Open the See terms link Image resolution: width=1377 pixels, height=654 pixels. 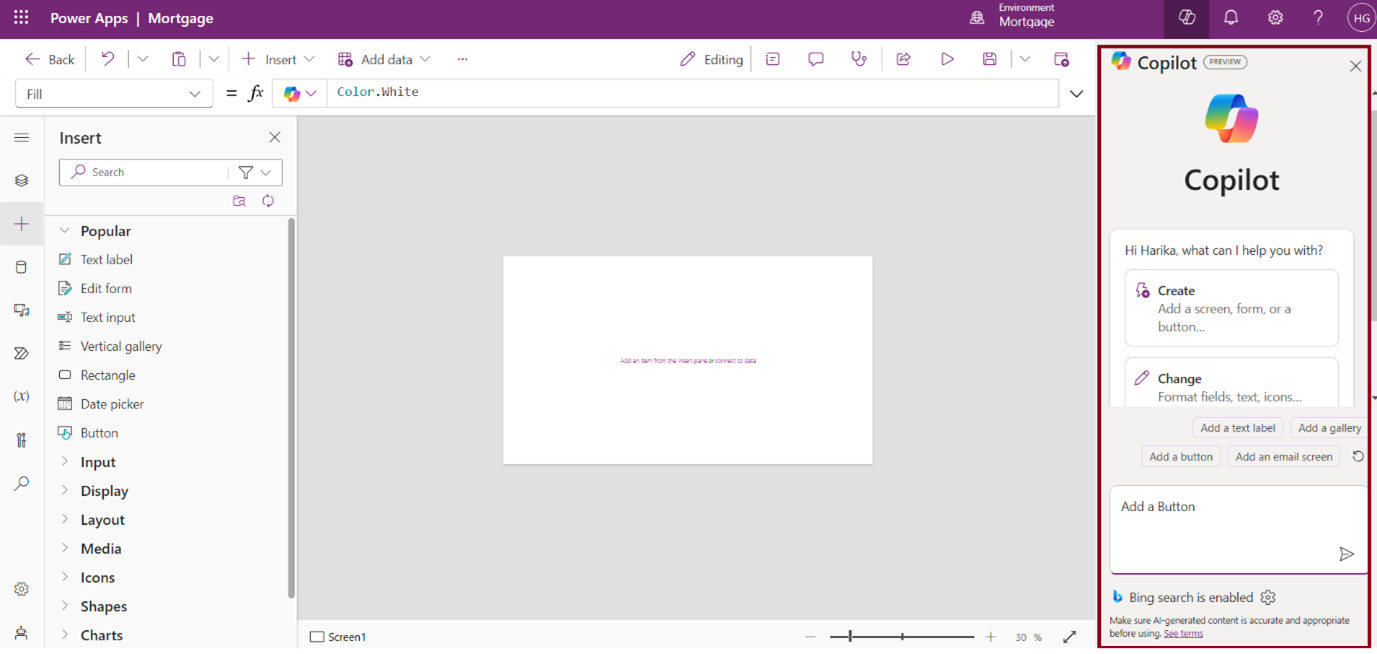[1183, 634]
